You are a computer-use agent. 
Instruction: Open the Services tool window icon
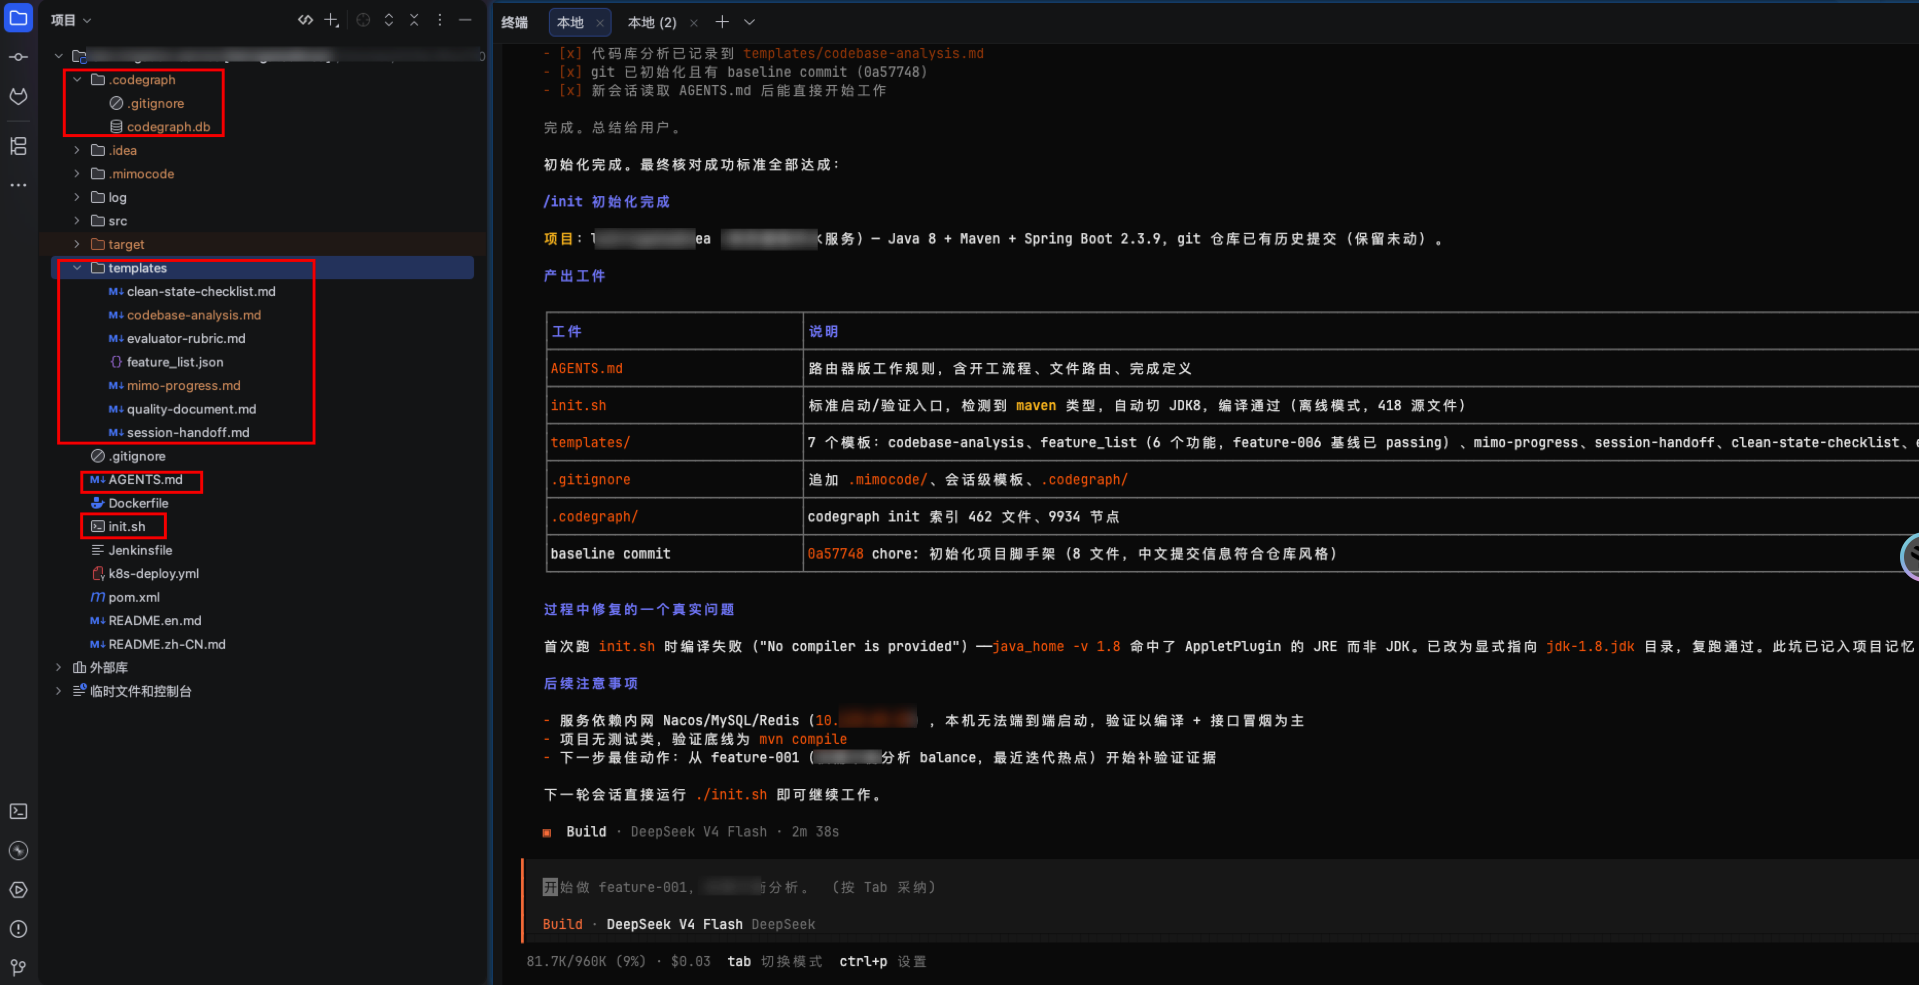(18, 851)
